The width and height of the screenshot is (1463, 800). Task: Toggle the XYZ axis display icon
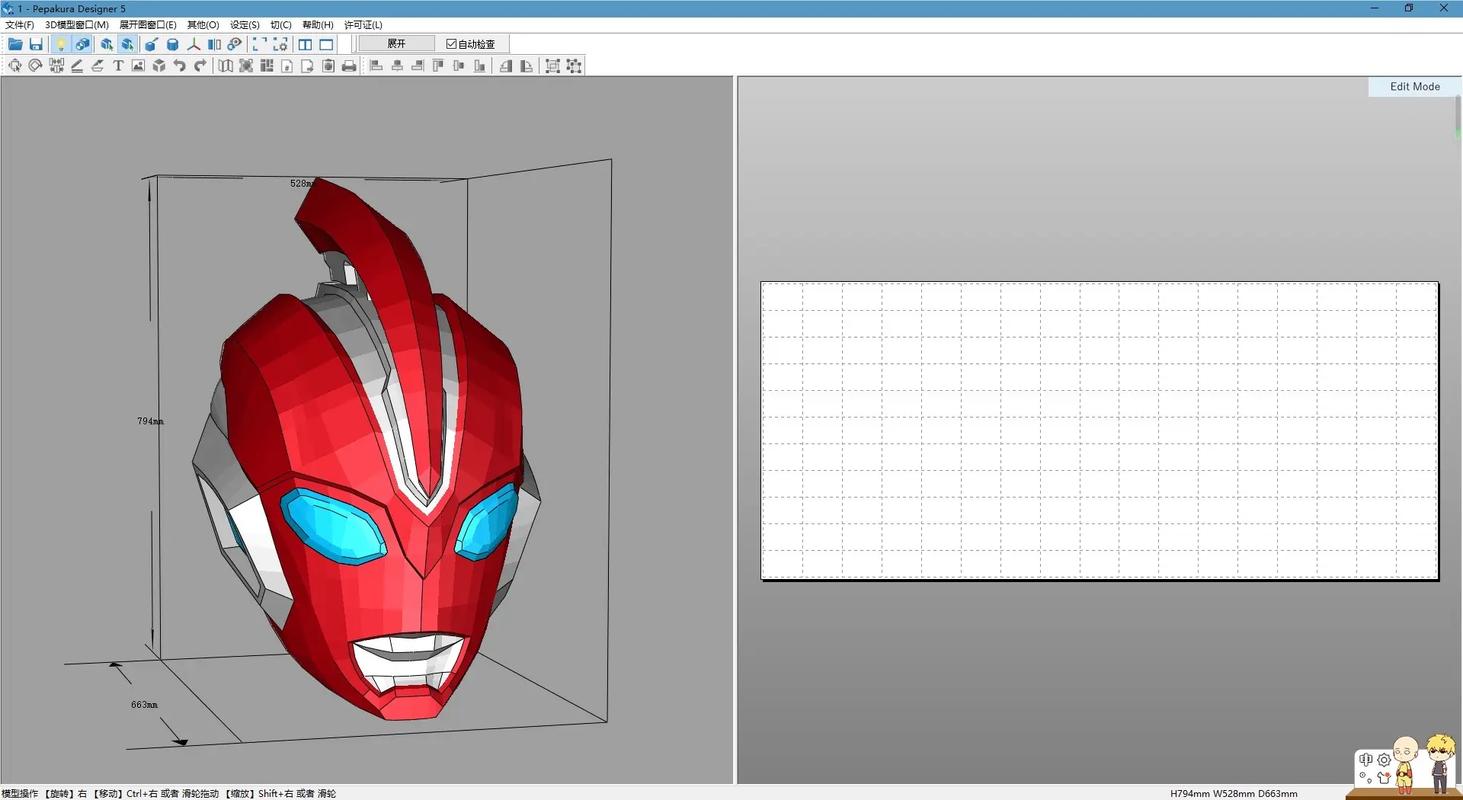click(193, 44)
